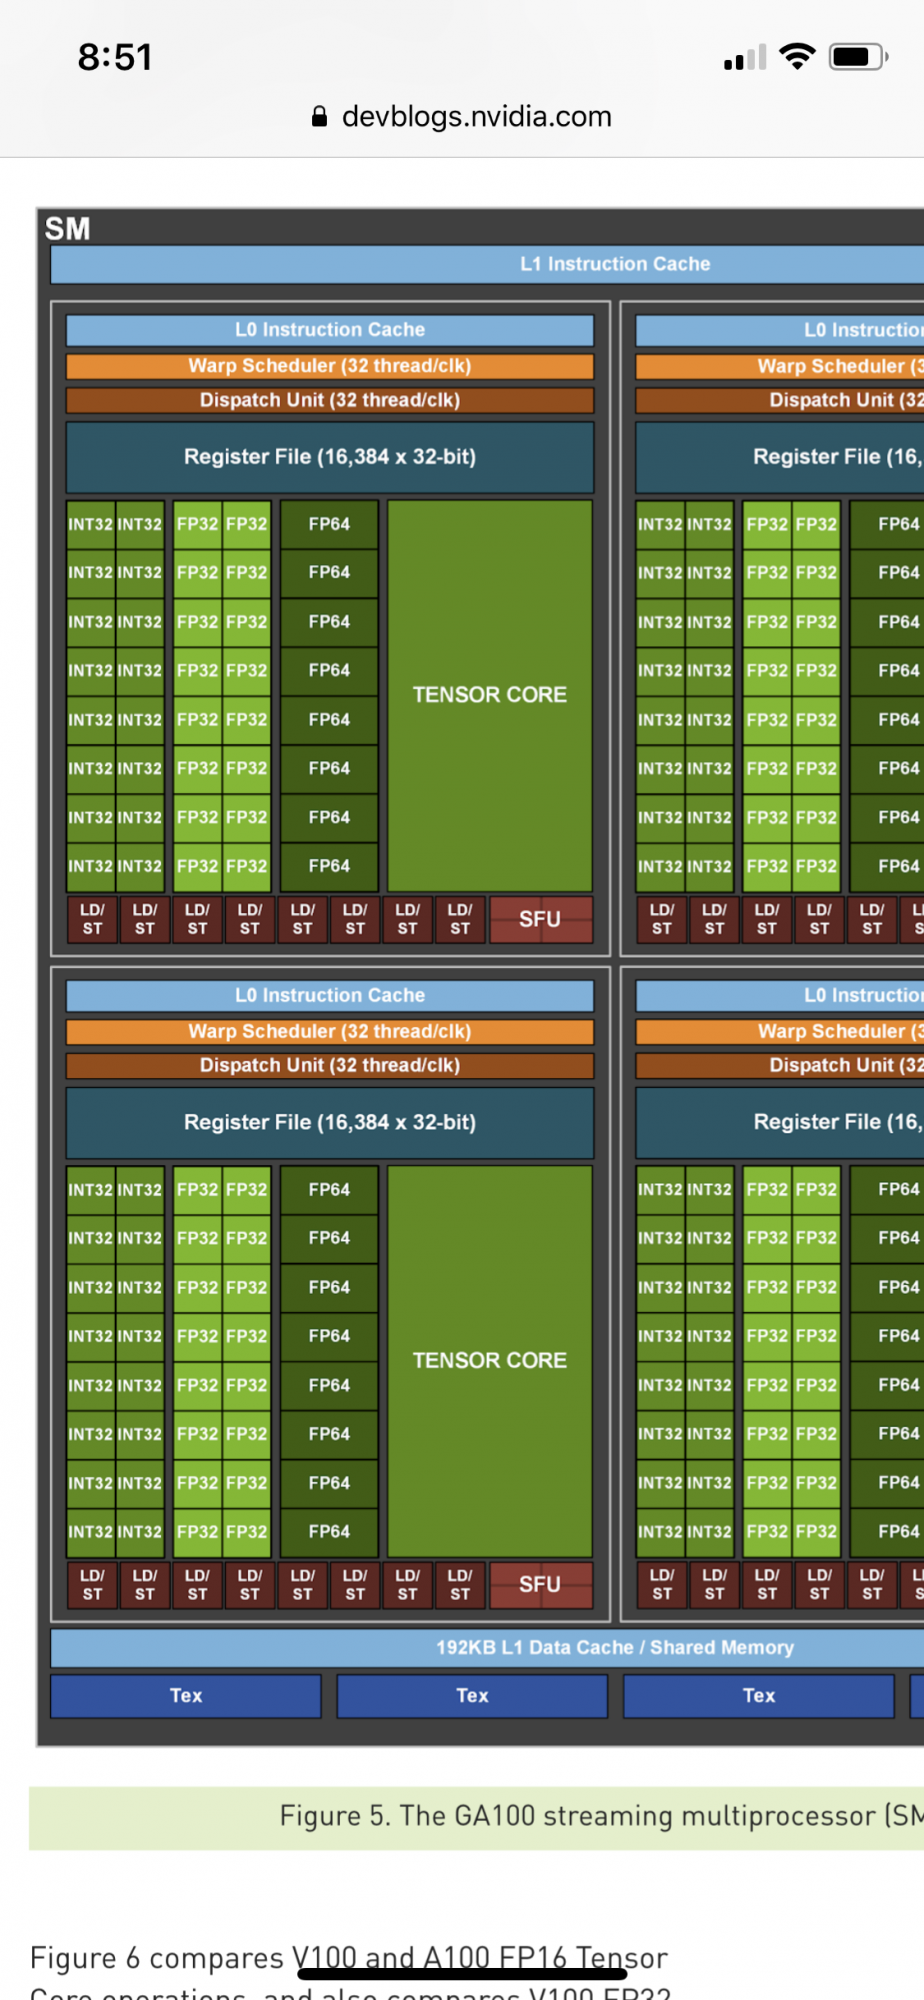This screenshot has width=924, height=2000.
Task: Tap the battery status icon
Action: [x=858, y=56]
